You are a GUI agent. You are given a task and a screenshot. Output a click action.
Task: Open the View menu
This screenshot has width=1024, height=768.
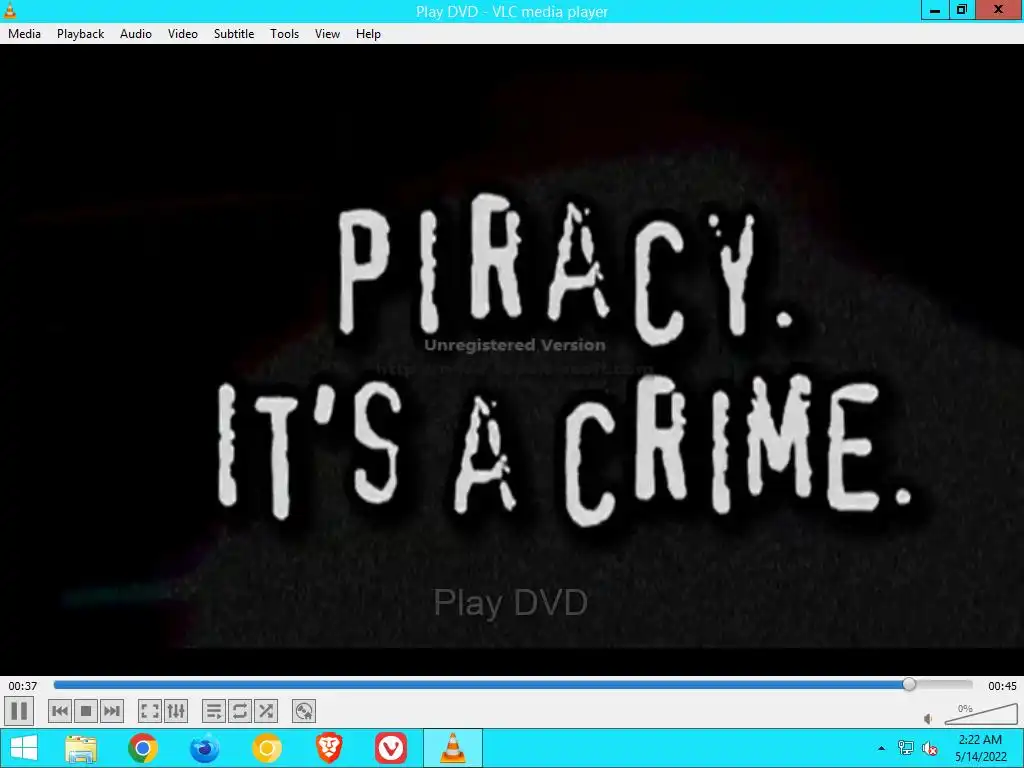pos(327,34)
